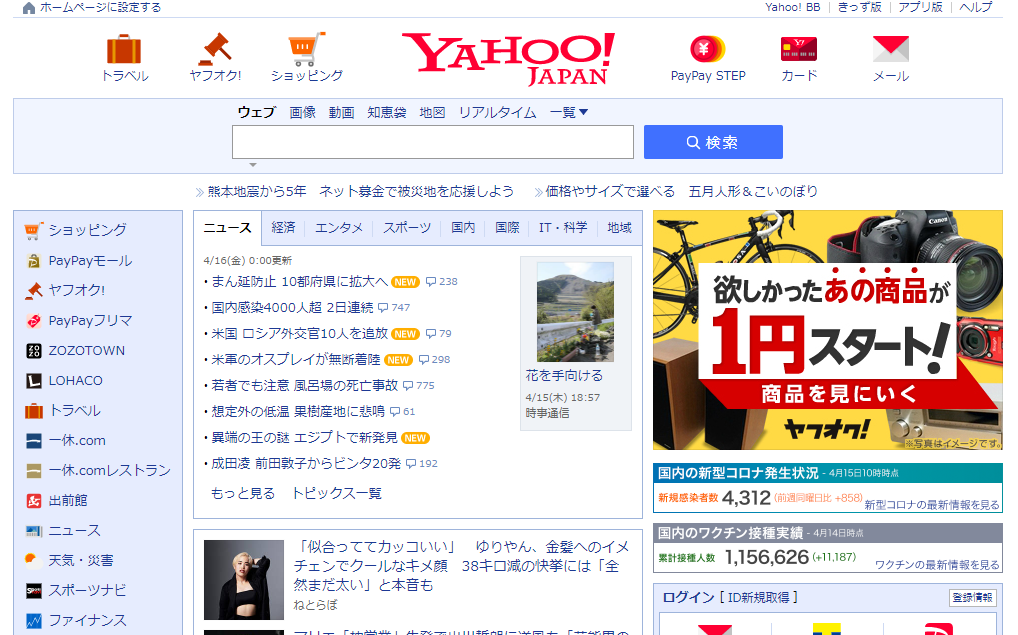The width and height of the screenshot is (1018, 635).
Task: Open the もっと見る news link
Action: 242,494
